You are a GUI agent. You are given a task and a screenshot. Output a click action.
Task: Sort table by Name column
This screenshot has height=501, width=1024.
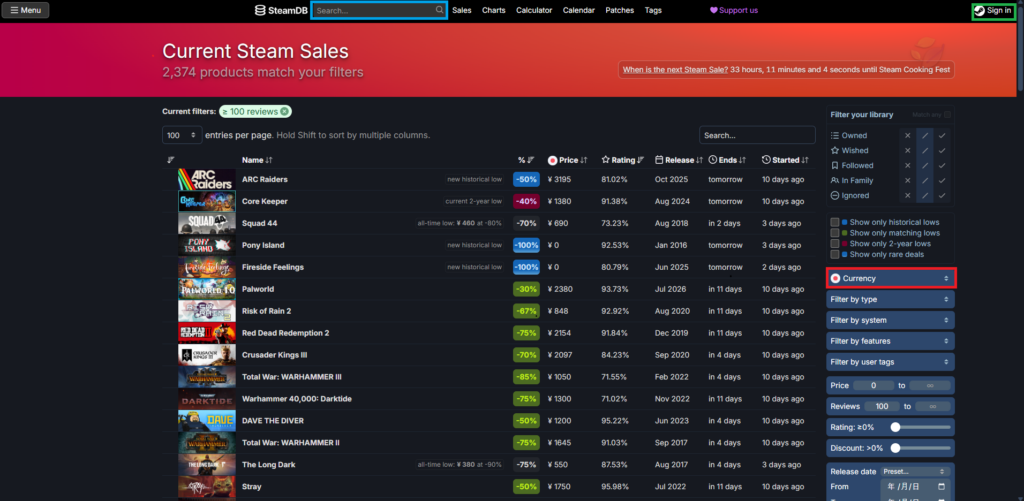(257, 160)
